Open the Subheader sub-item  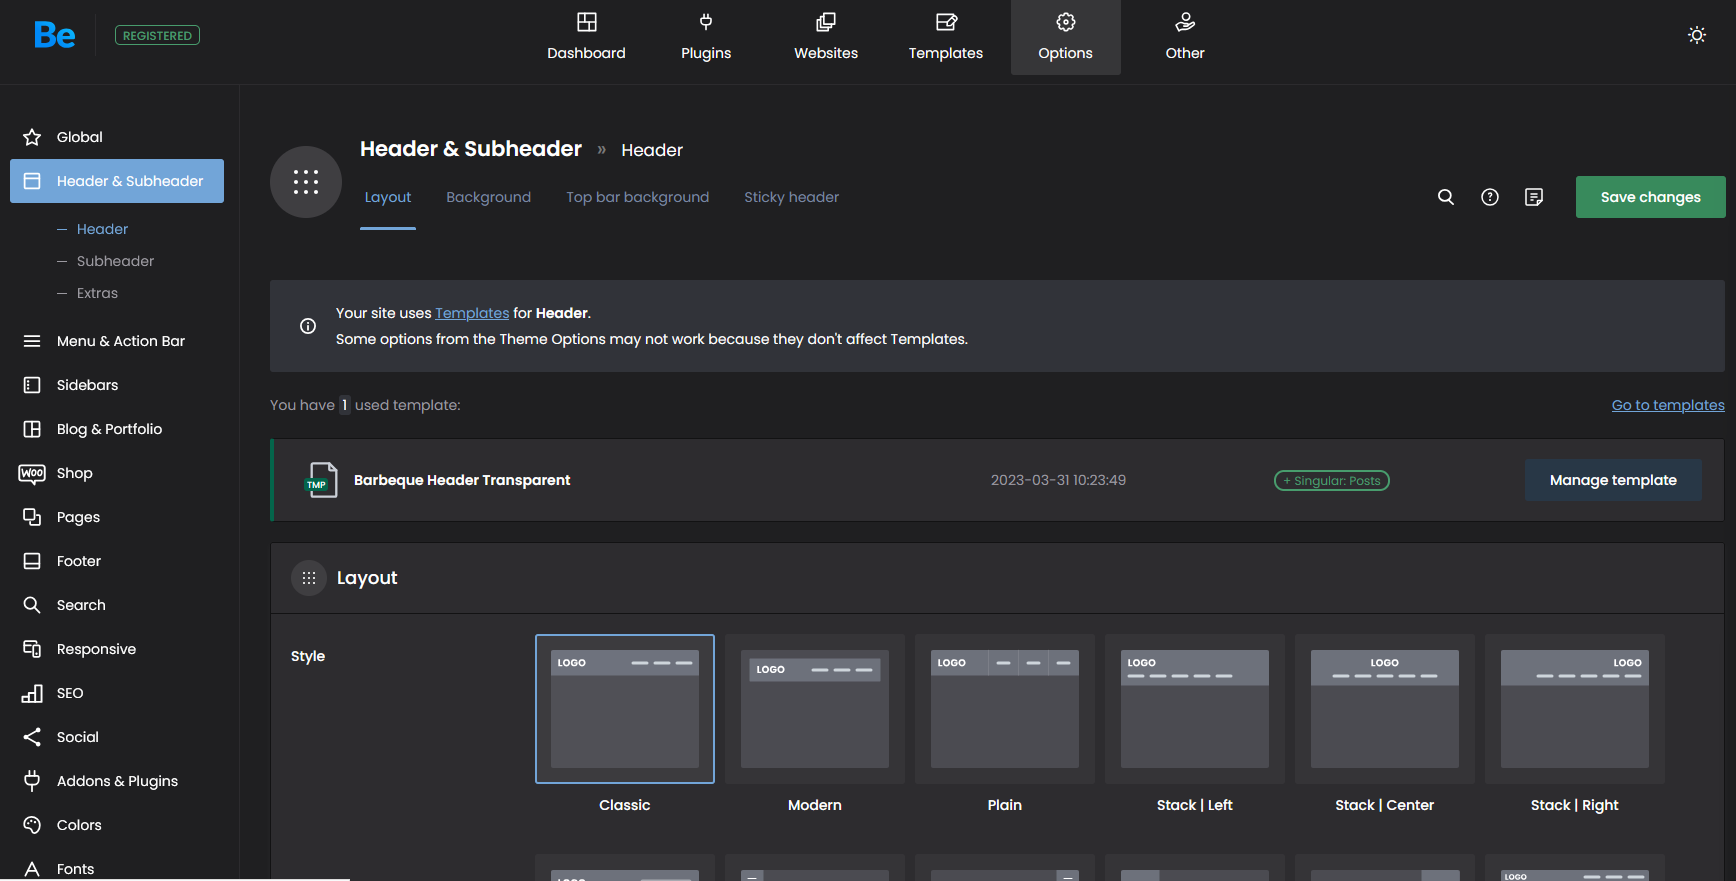point(115,261)
